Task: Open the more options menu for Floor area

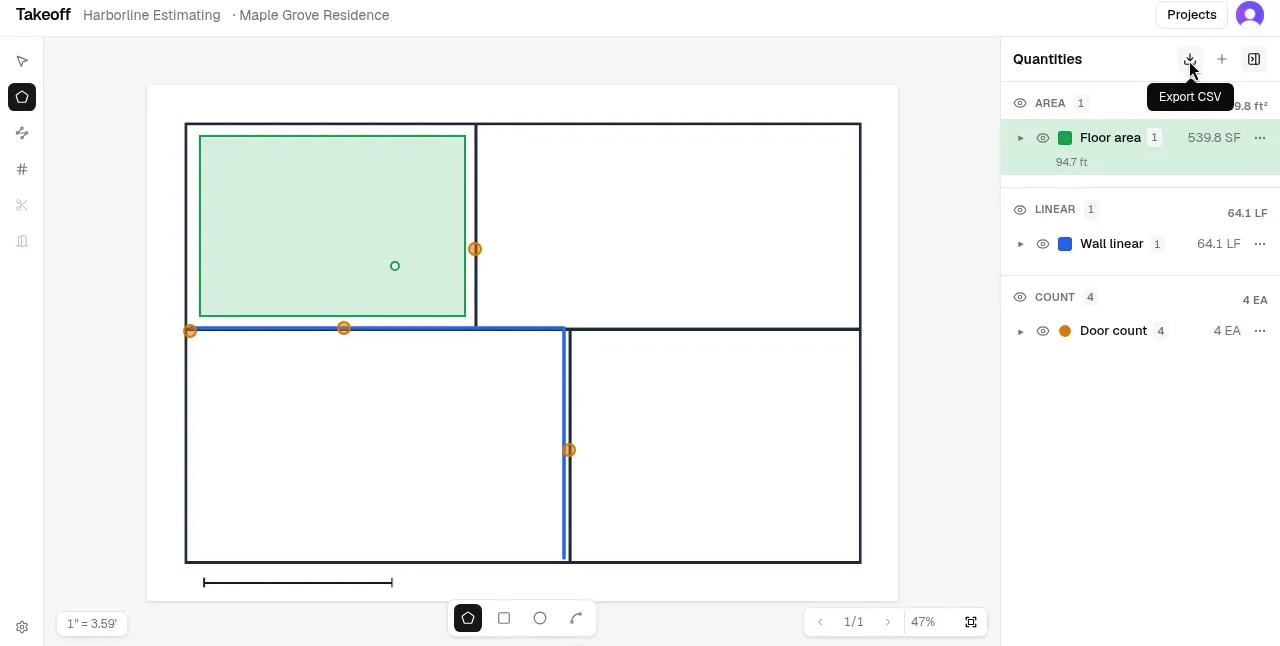Action: 1260,138
